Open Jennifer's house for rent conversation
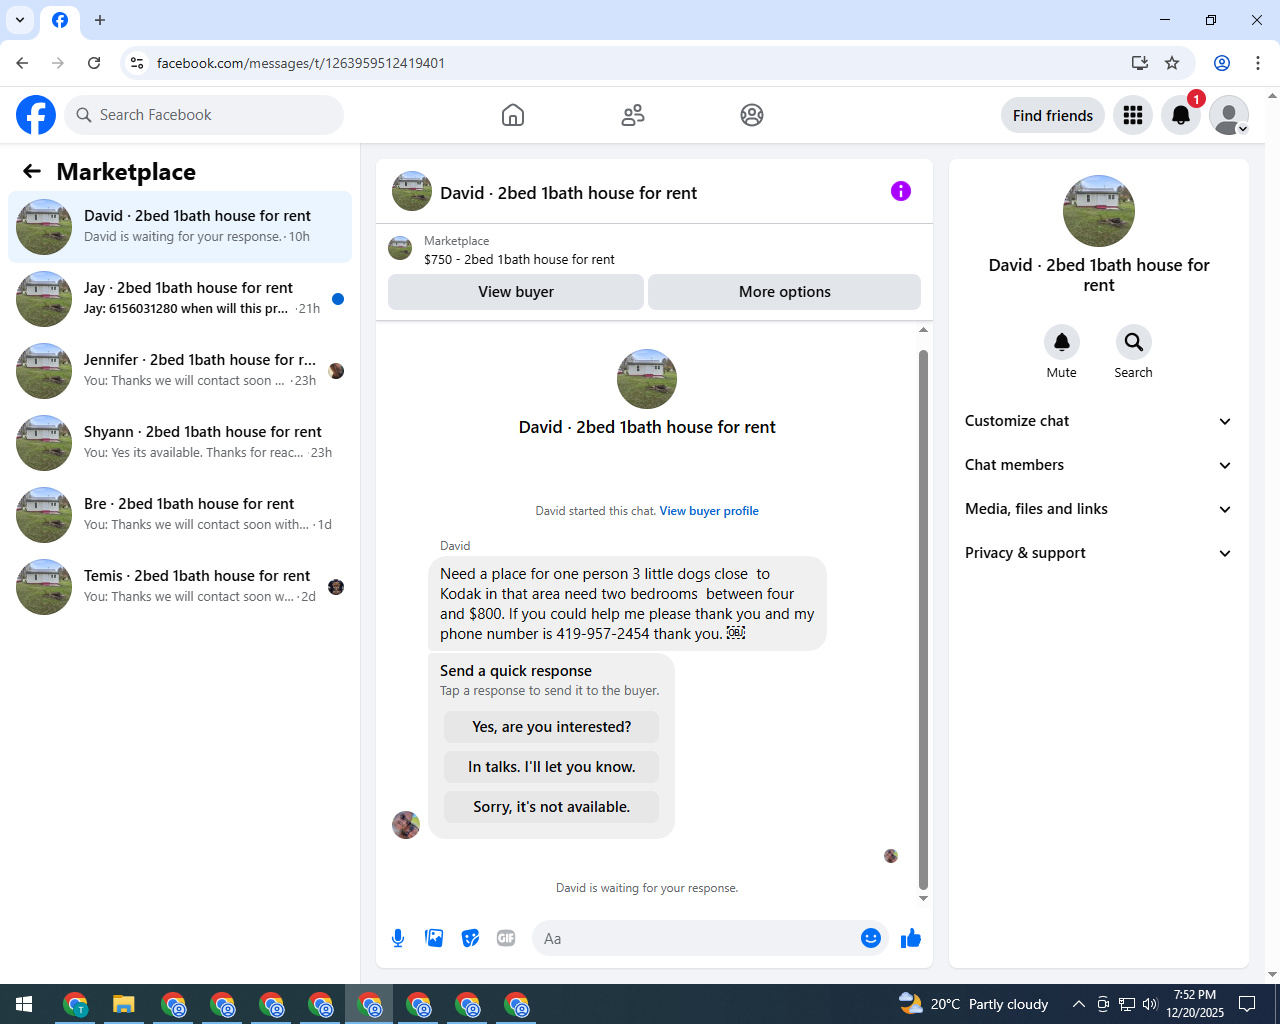1280x1024 pixels. (180, 371)
